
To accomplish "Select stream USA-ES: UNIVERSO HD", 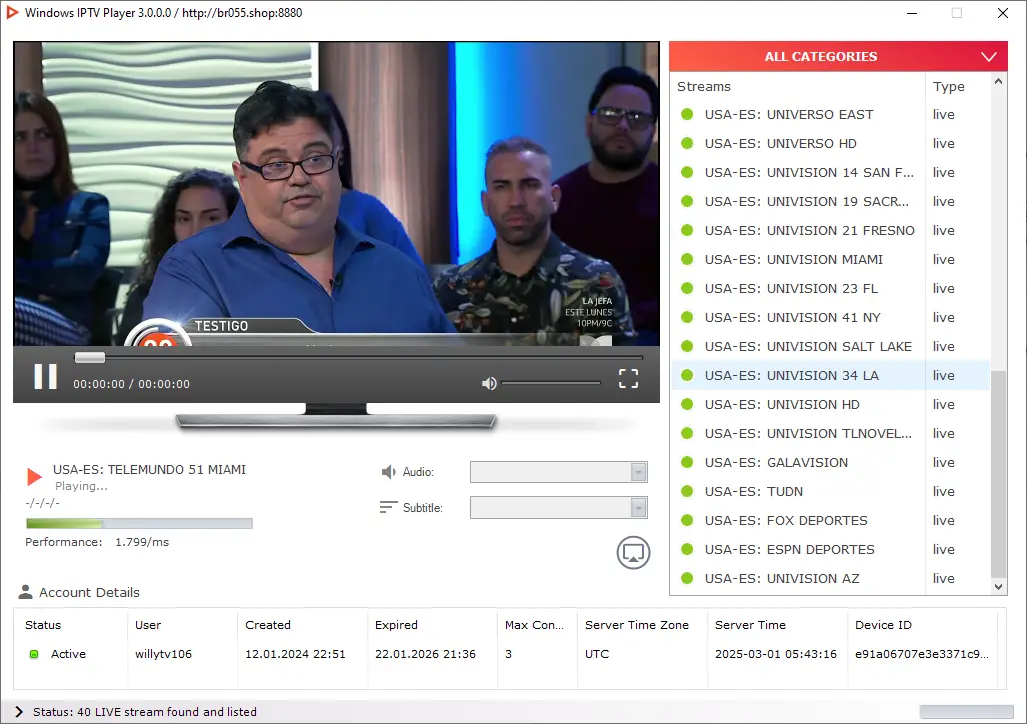I will 831,143.
